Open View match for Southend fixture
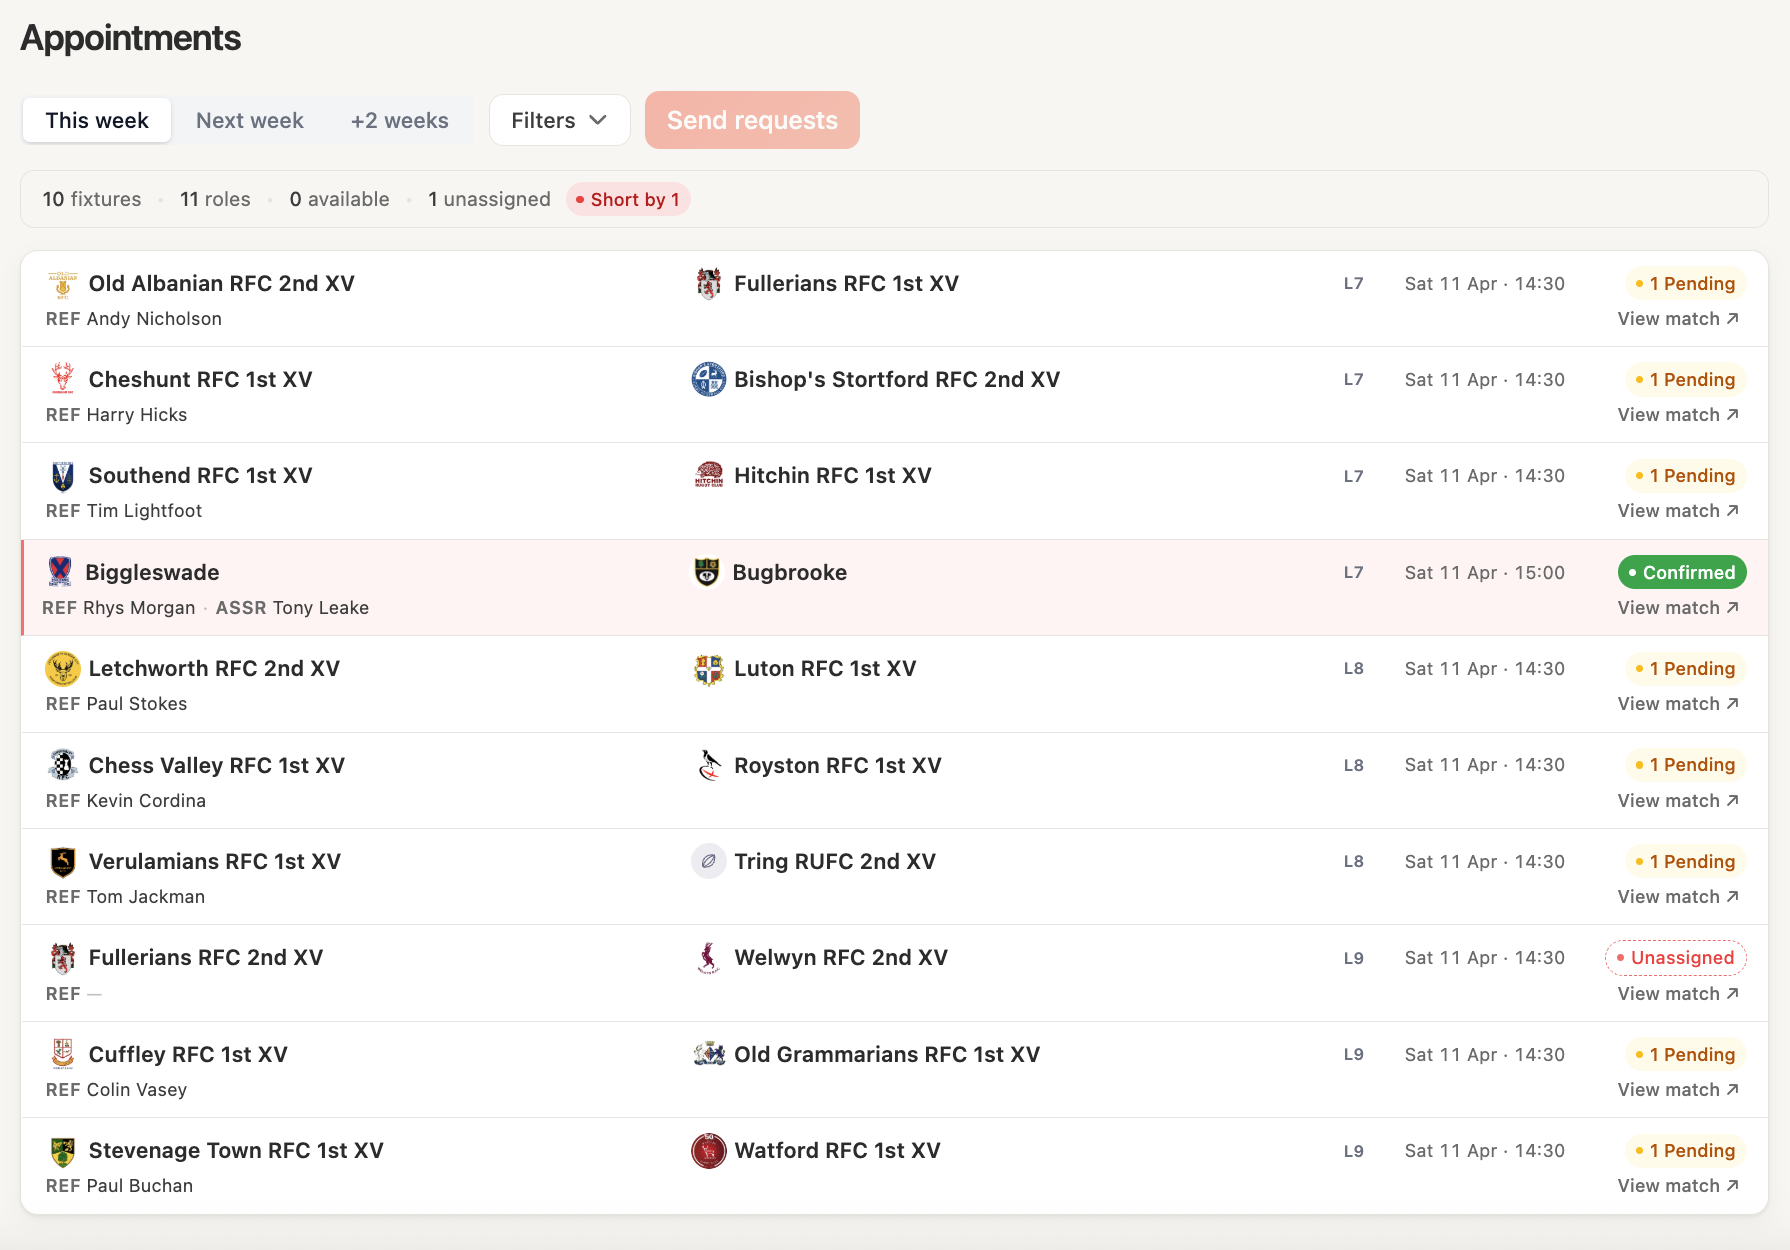Screen dimensions: 1790x1250 (1678, 511)
